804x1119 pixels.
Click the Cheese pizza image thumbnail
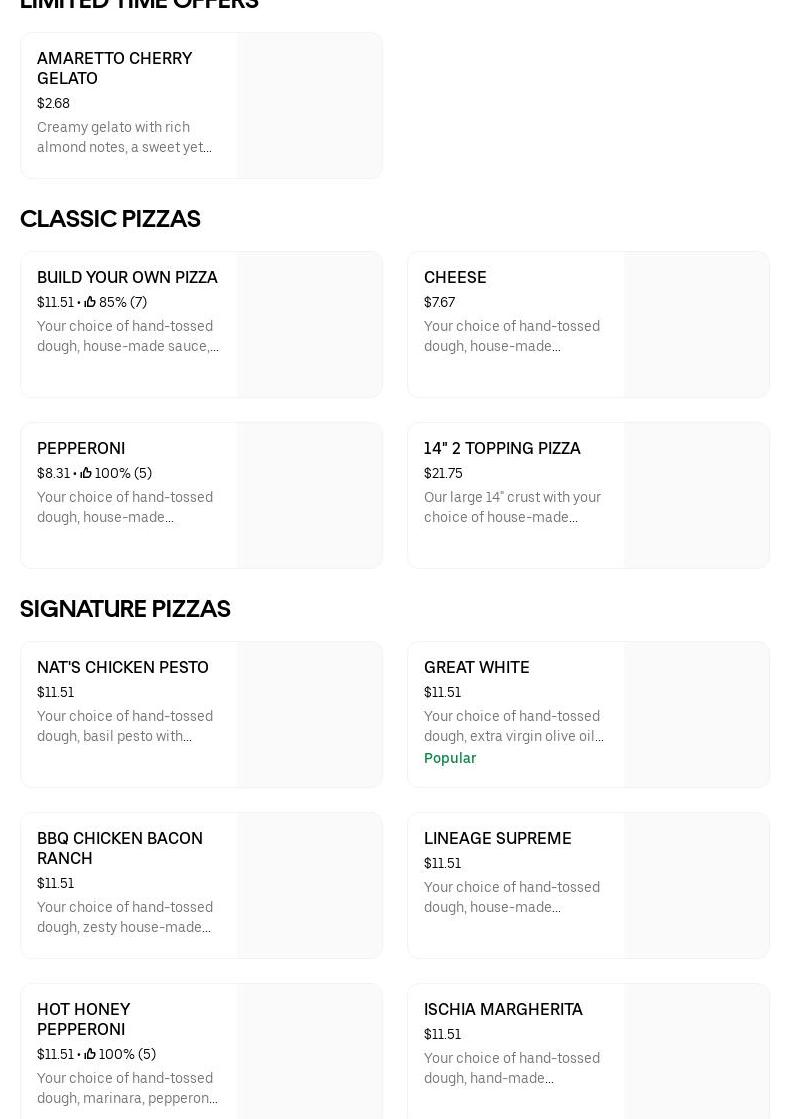(696, 325)
